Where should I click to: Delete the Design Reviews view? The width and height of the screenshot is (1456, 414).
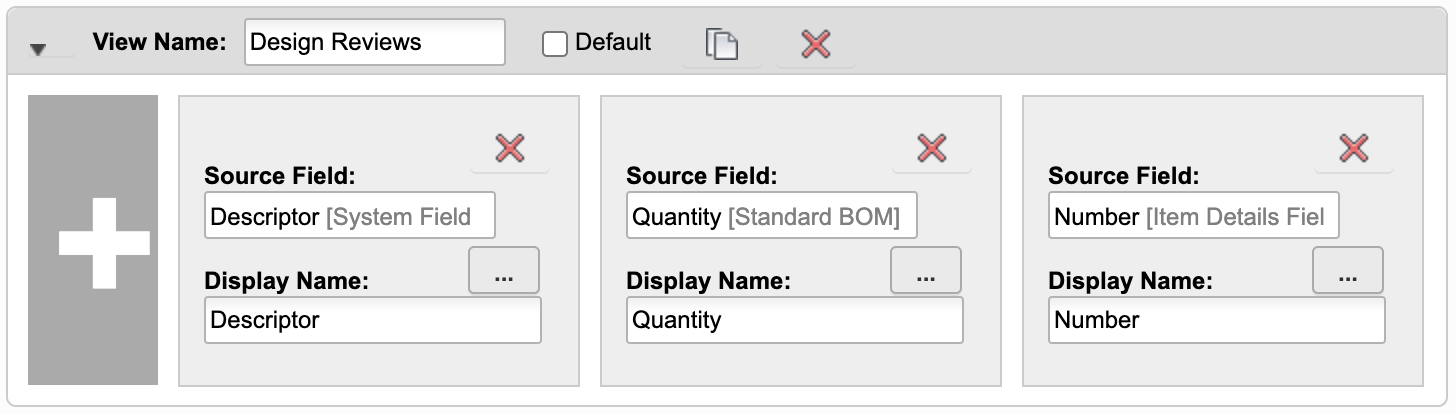(816, 44)
